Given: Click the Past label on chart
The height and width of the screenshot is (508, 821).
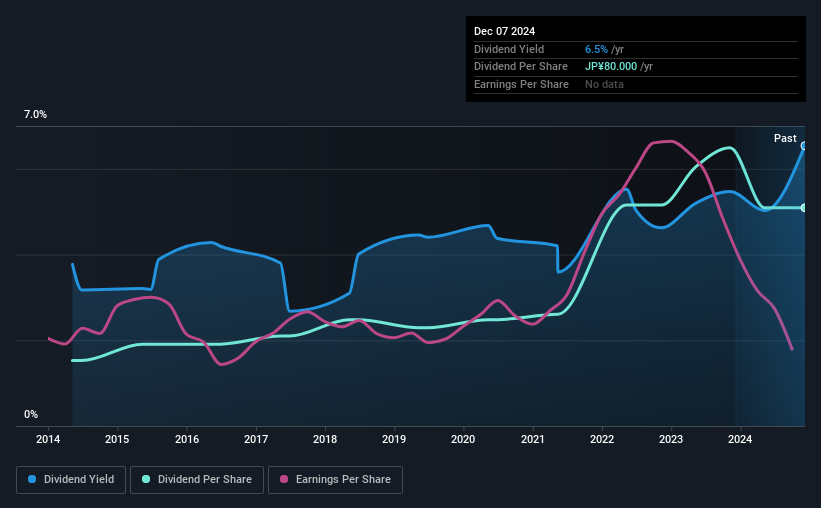Looking at the screenshot, I should [x=785, y=138].
